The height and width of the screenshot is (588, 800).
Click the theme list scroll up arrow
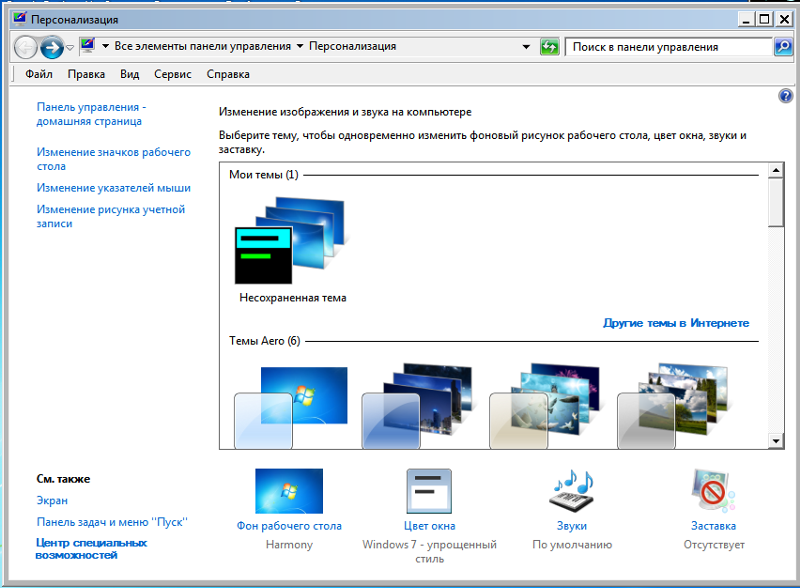tap(776, 170)
